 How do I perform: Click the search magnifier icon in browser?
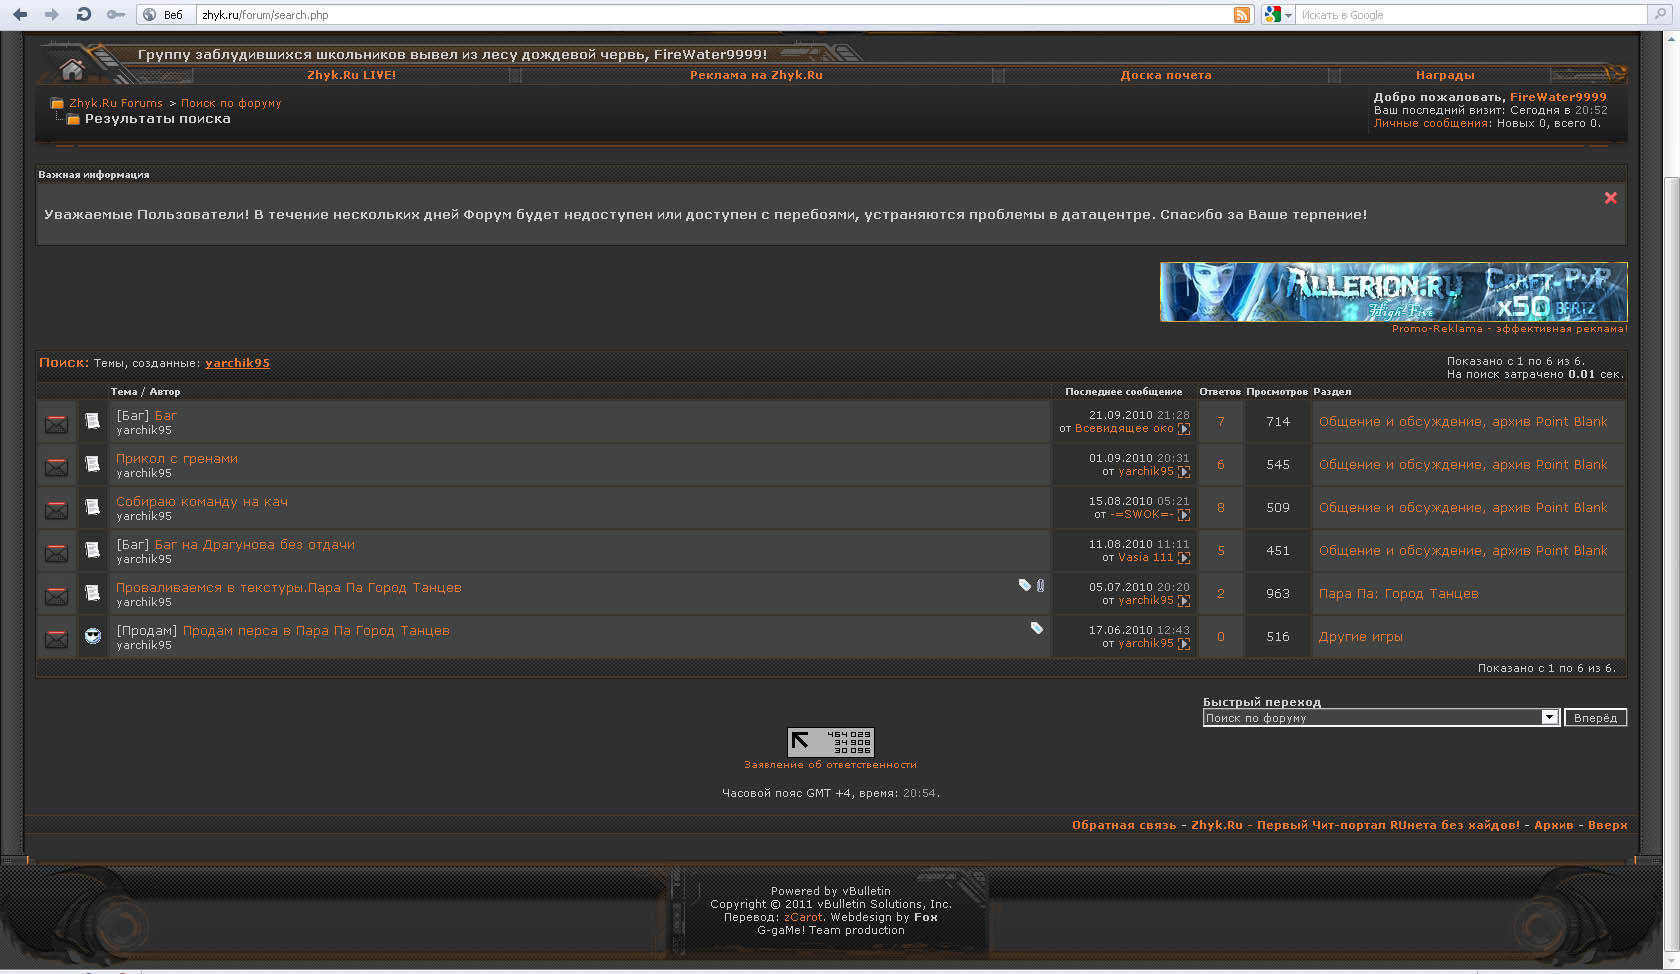pos(1659,14)
